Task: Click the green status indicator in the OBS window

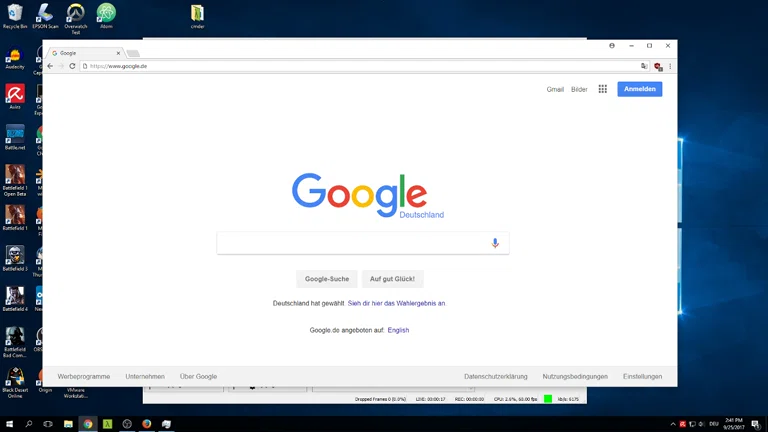Action: point(548,399)
